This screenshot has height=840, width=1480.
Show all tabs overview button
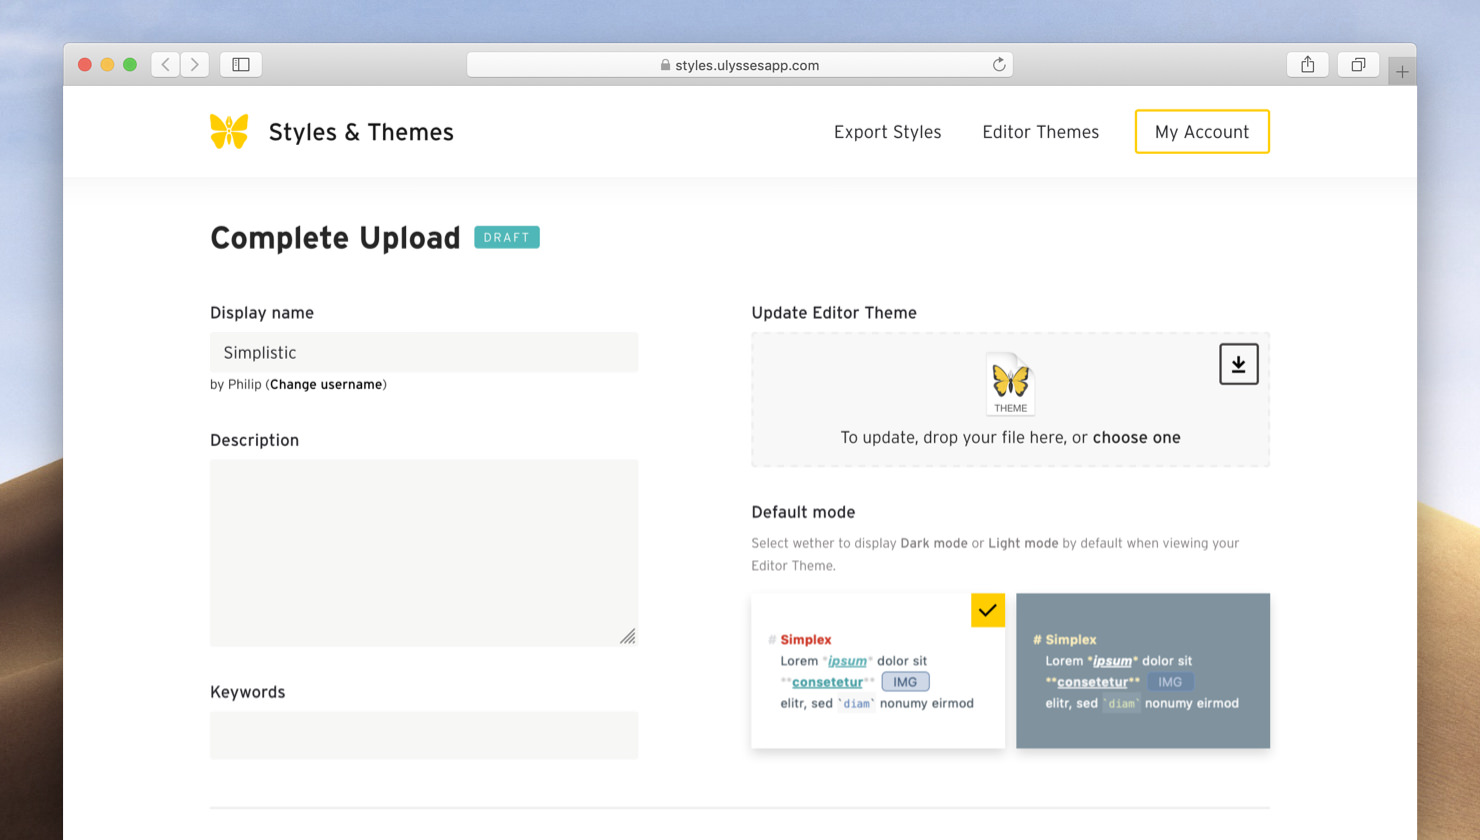pos(1358,65)
